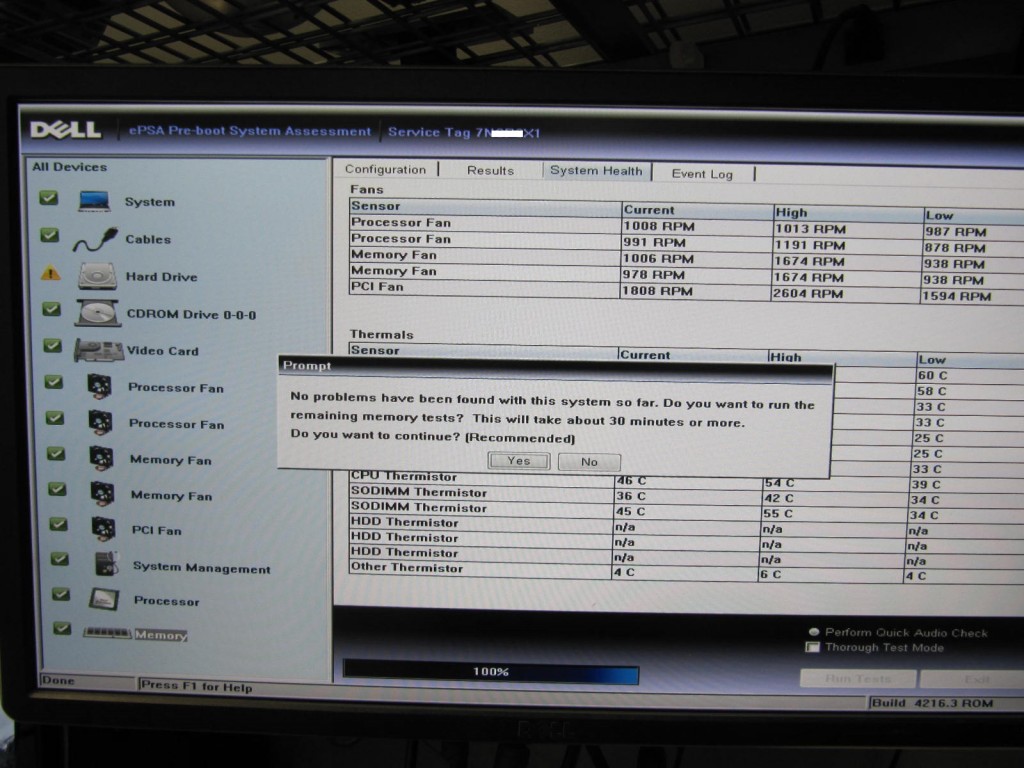The image size is (1024, 768).
Task: Select Perform Quick Audio Check option
Action: tap(814, 632)
